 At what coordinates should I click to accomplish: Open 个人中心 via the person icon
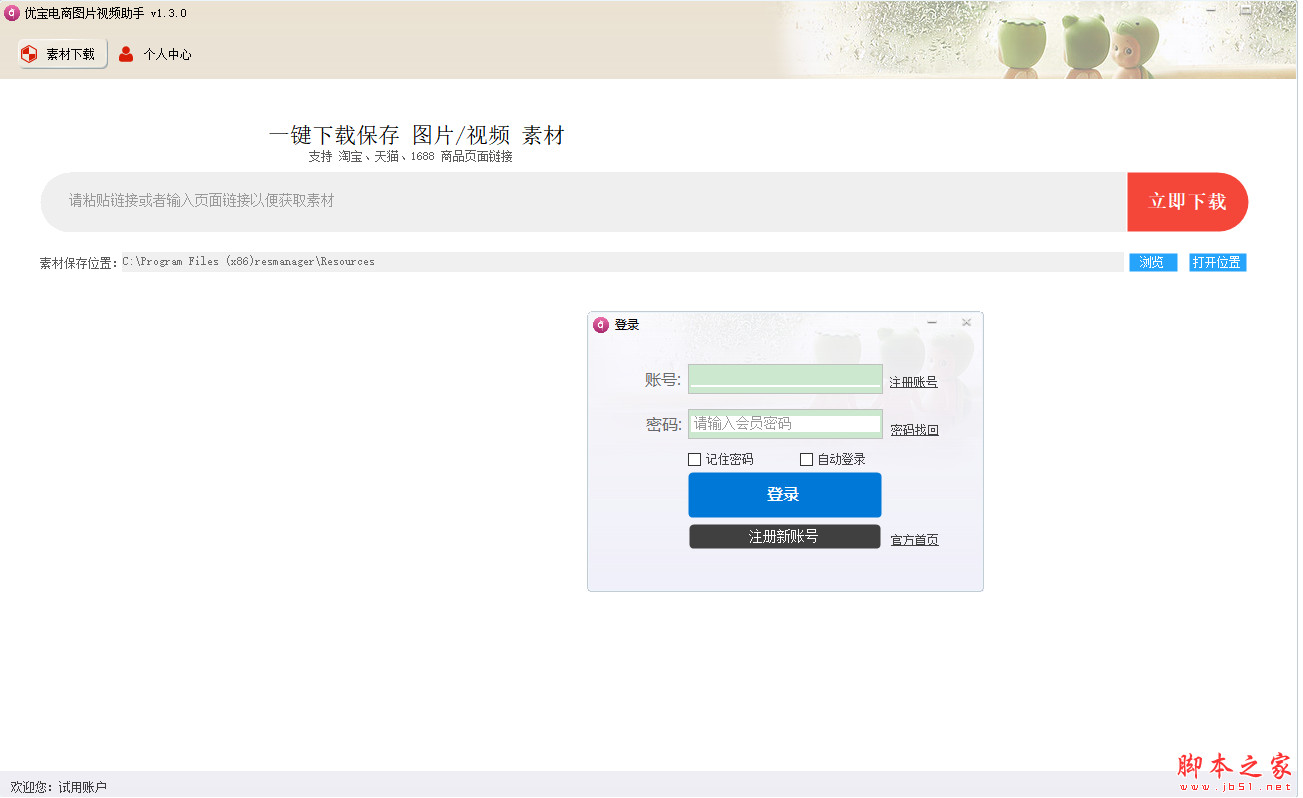point(126,54)
